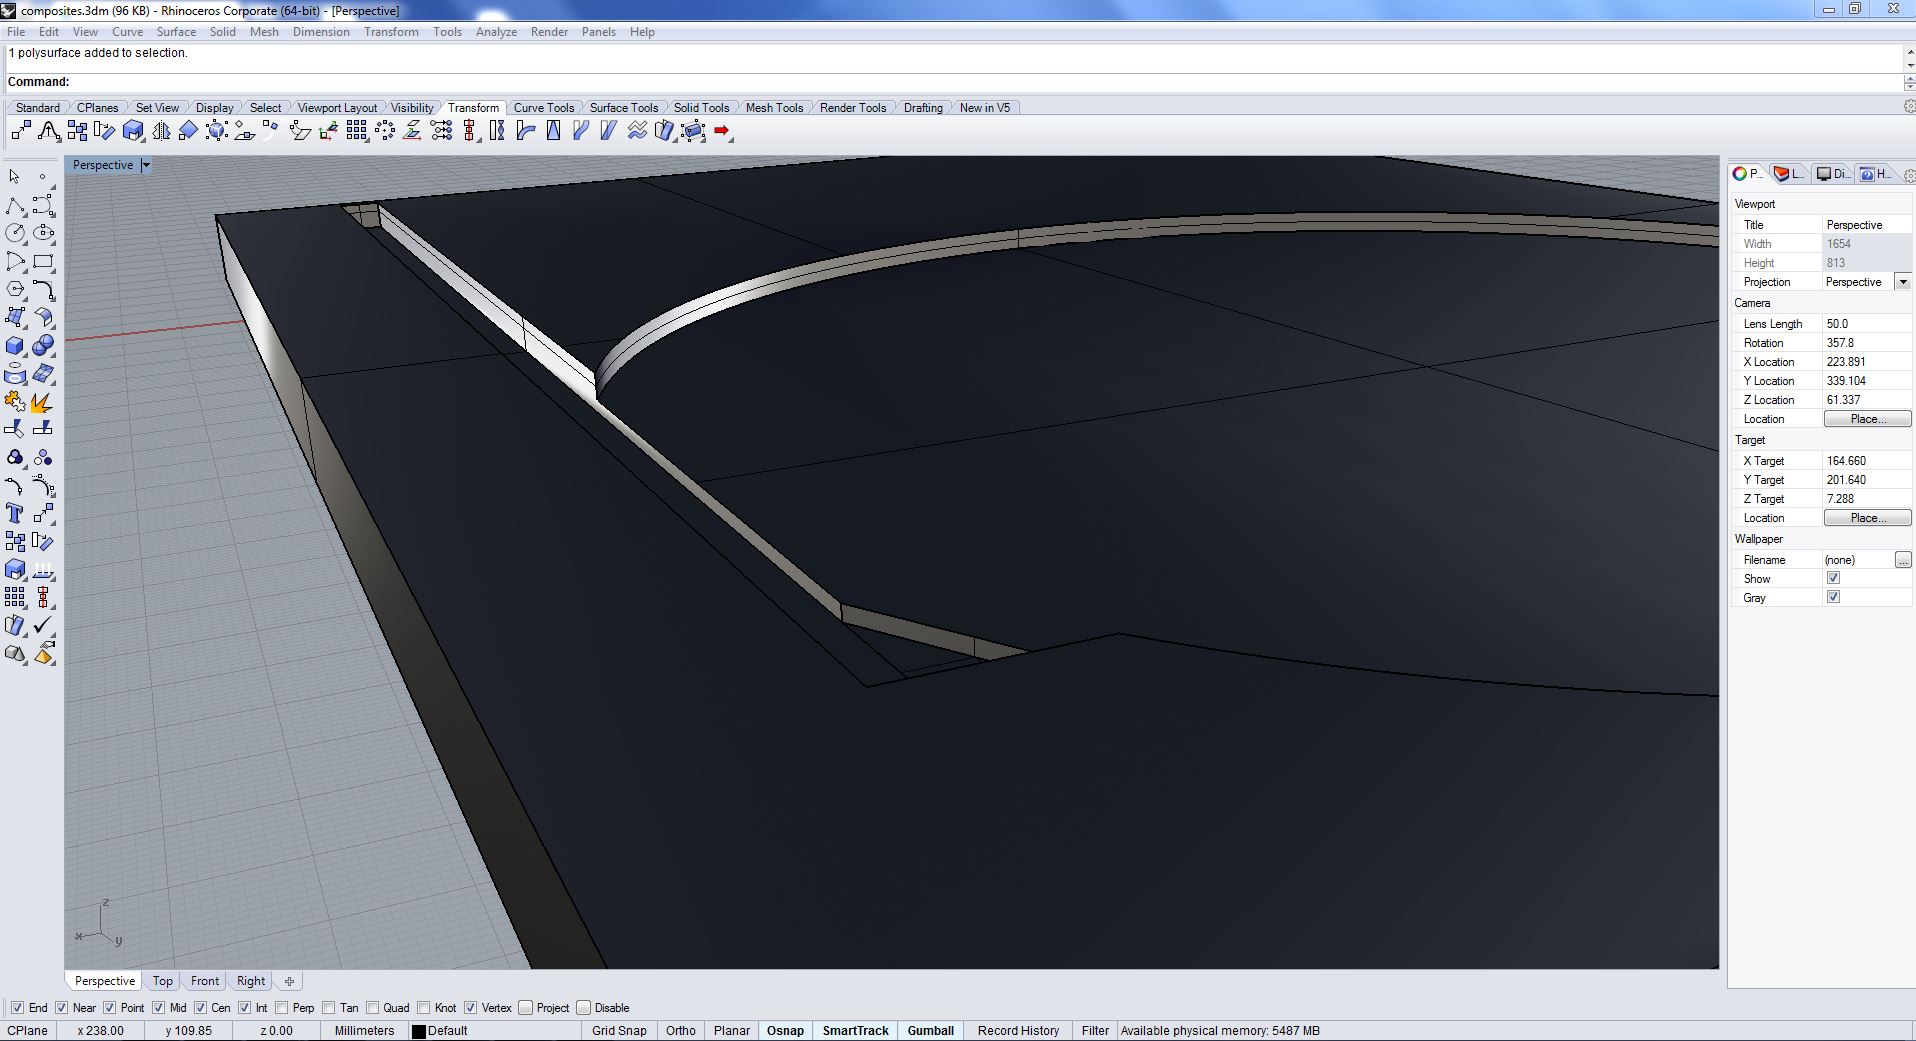Toggle the End object snap

(17, 1007)
